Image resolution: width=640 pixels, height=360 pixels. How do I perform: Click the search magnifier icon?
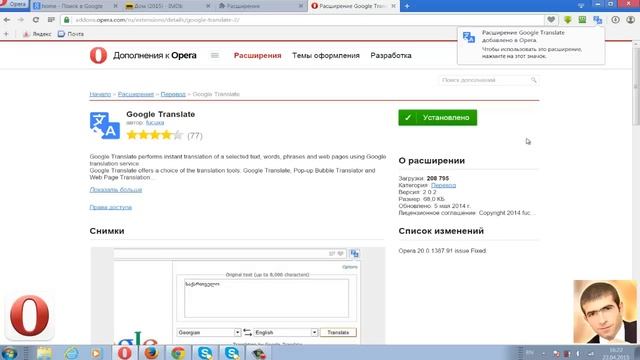(x=533, y=80)
